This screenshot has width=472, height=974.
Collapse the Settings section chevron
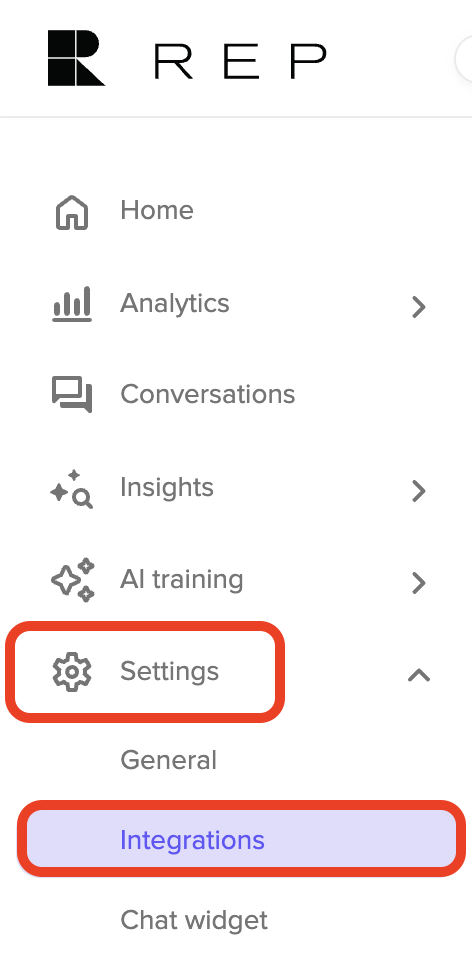[x=419, y=675]
